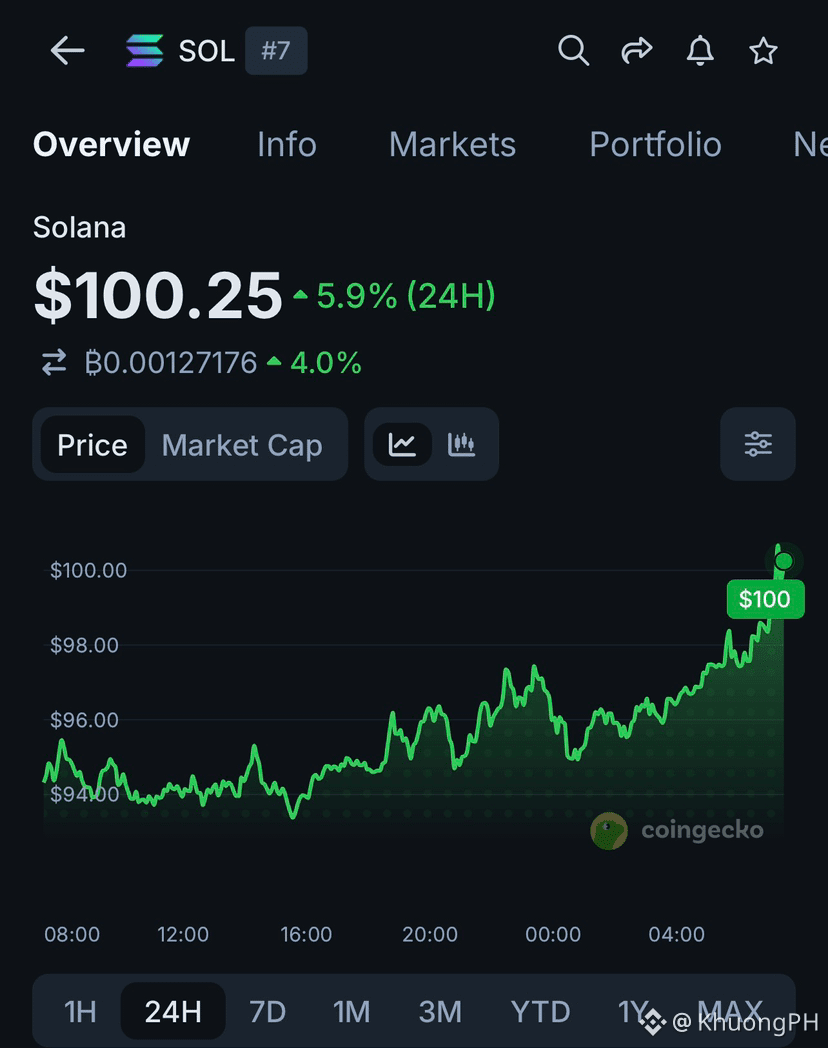Choose the 3M time range
828x1048 pixels.
[x=440, y=1011]
